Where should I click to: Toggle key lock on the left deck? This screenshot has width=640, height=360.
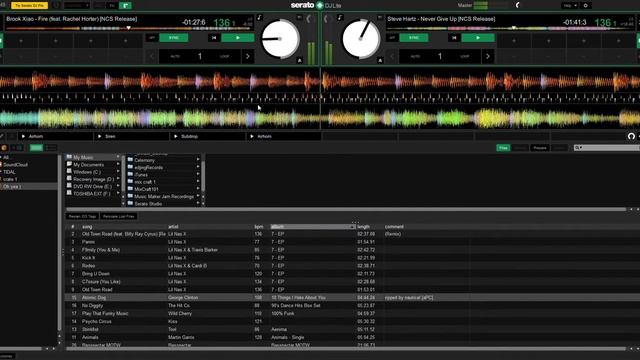point(259,18)
